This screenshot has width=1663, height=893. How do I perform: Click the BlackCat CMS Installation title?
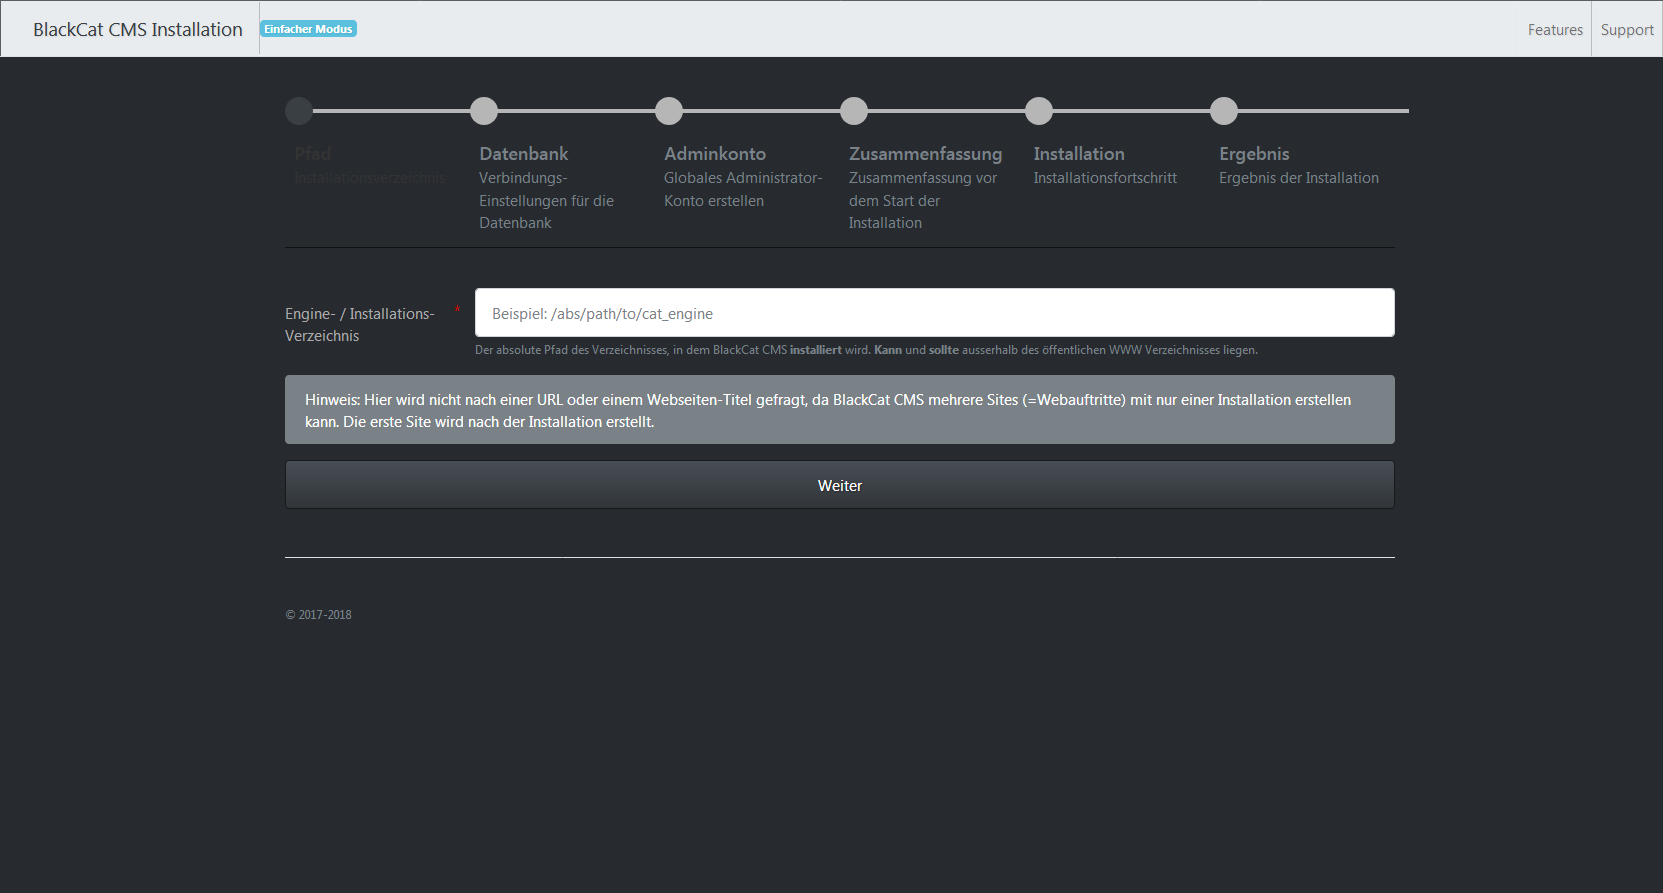[x=138, y=30]
